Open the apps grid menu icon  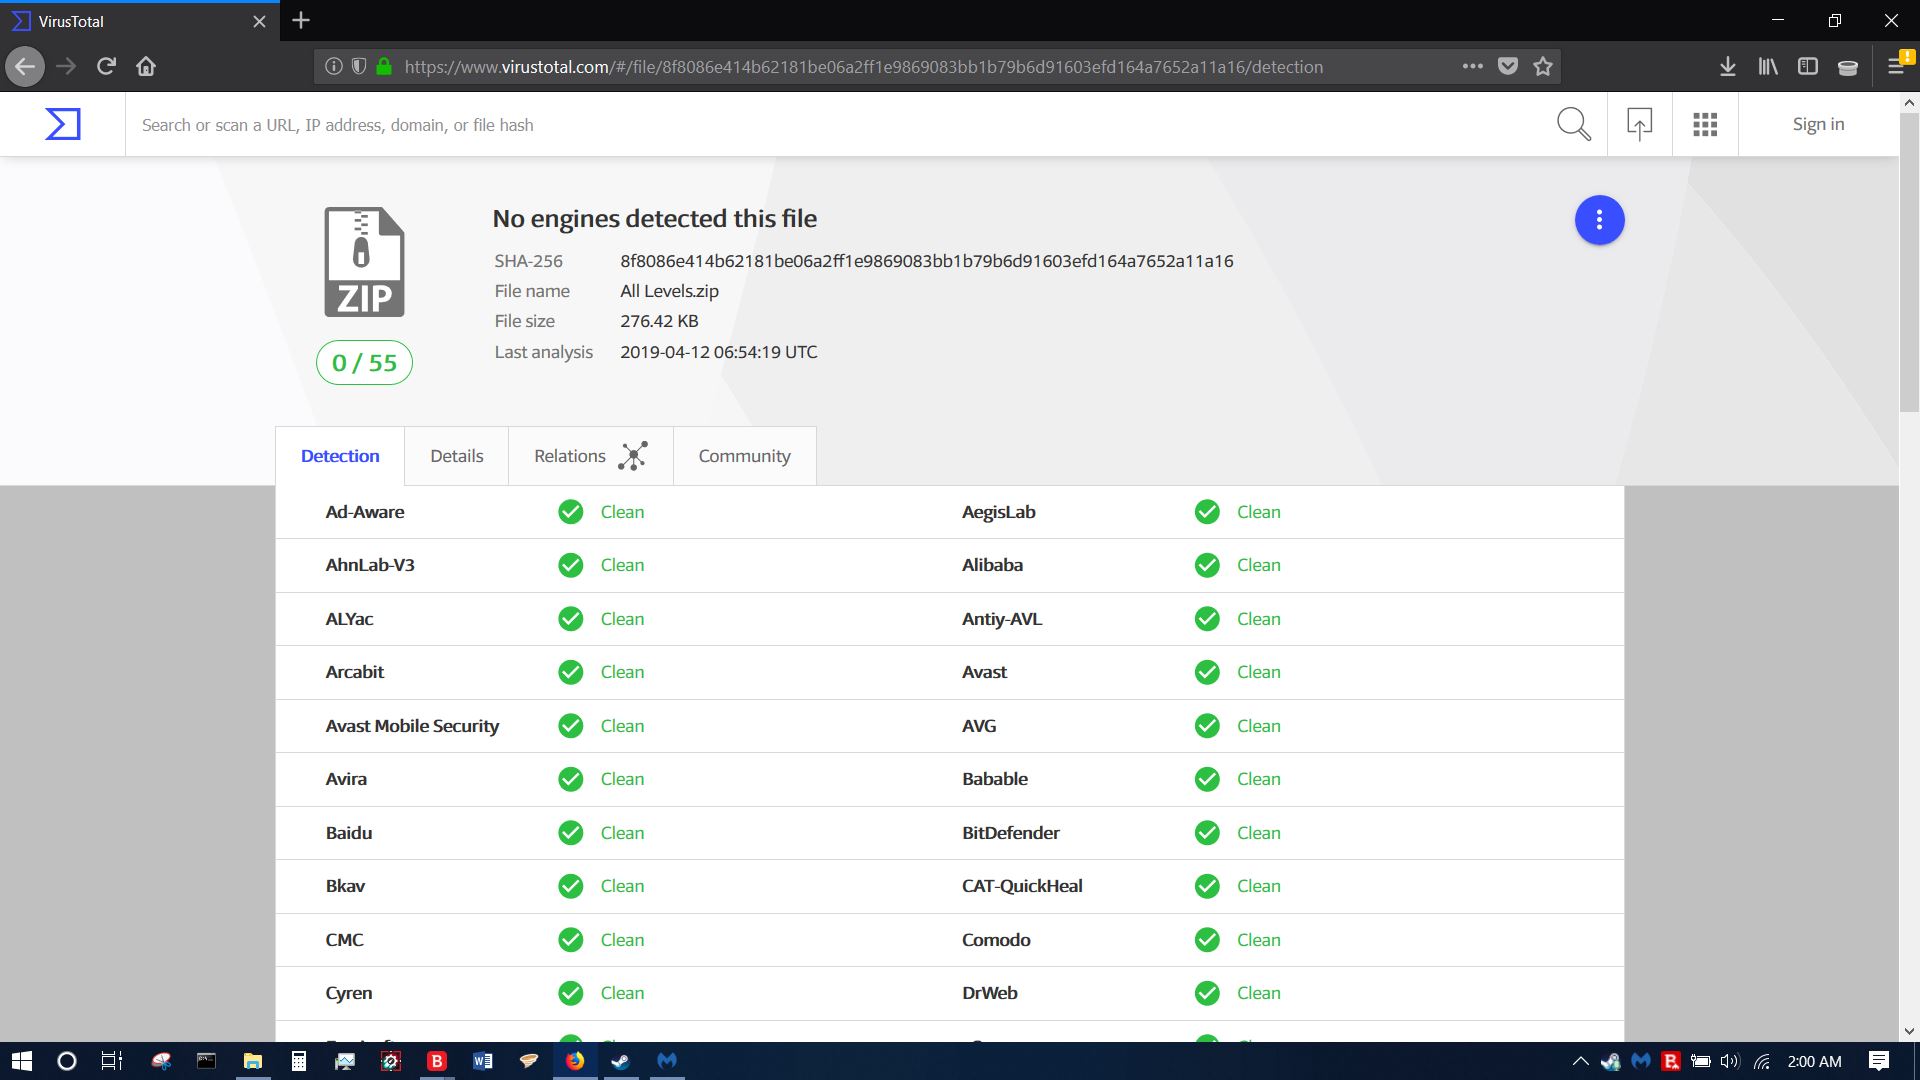coord(1705,124)
